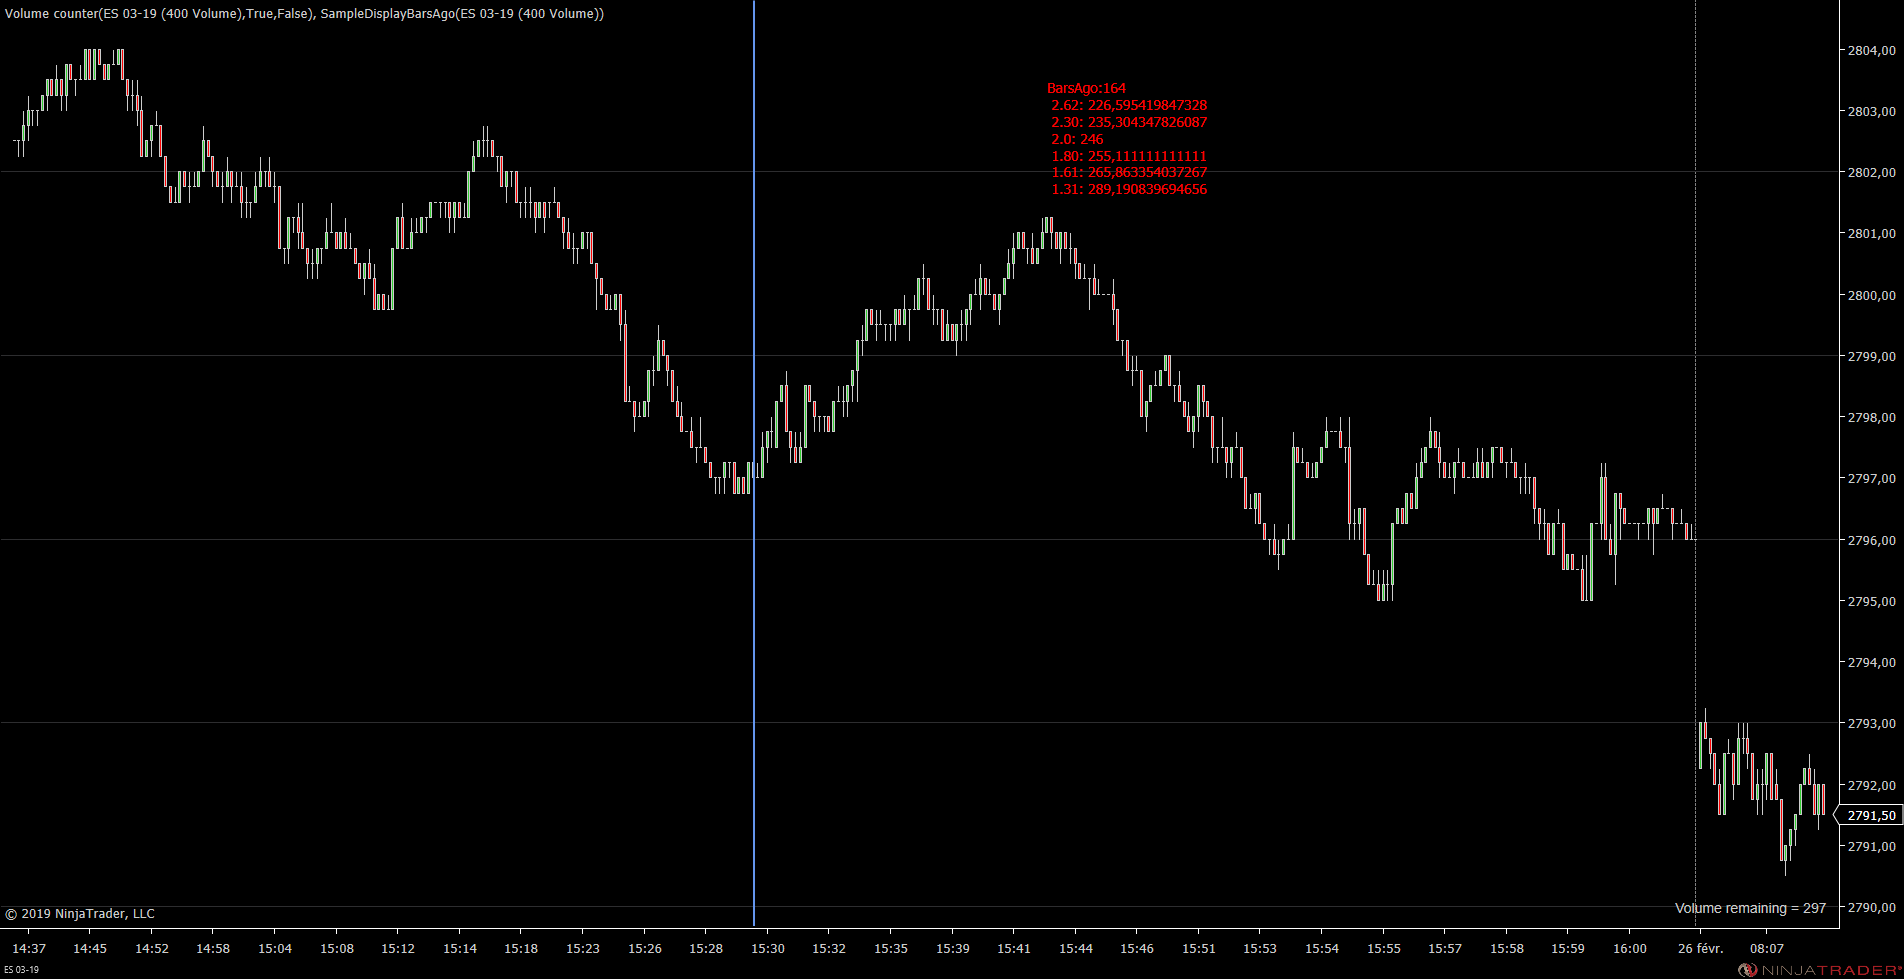
Task: Click the 14:52 time axis label
Action: pos(152,948)
